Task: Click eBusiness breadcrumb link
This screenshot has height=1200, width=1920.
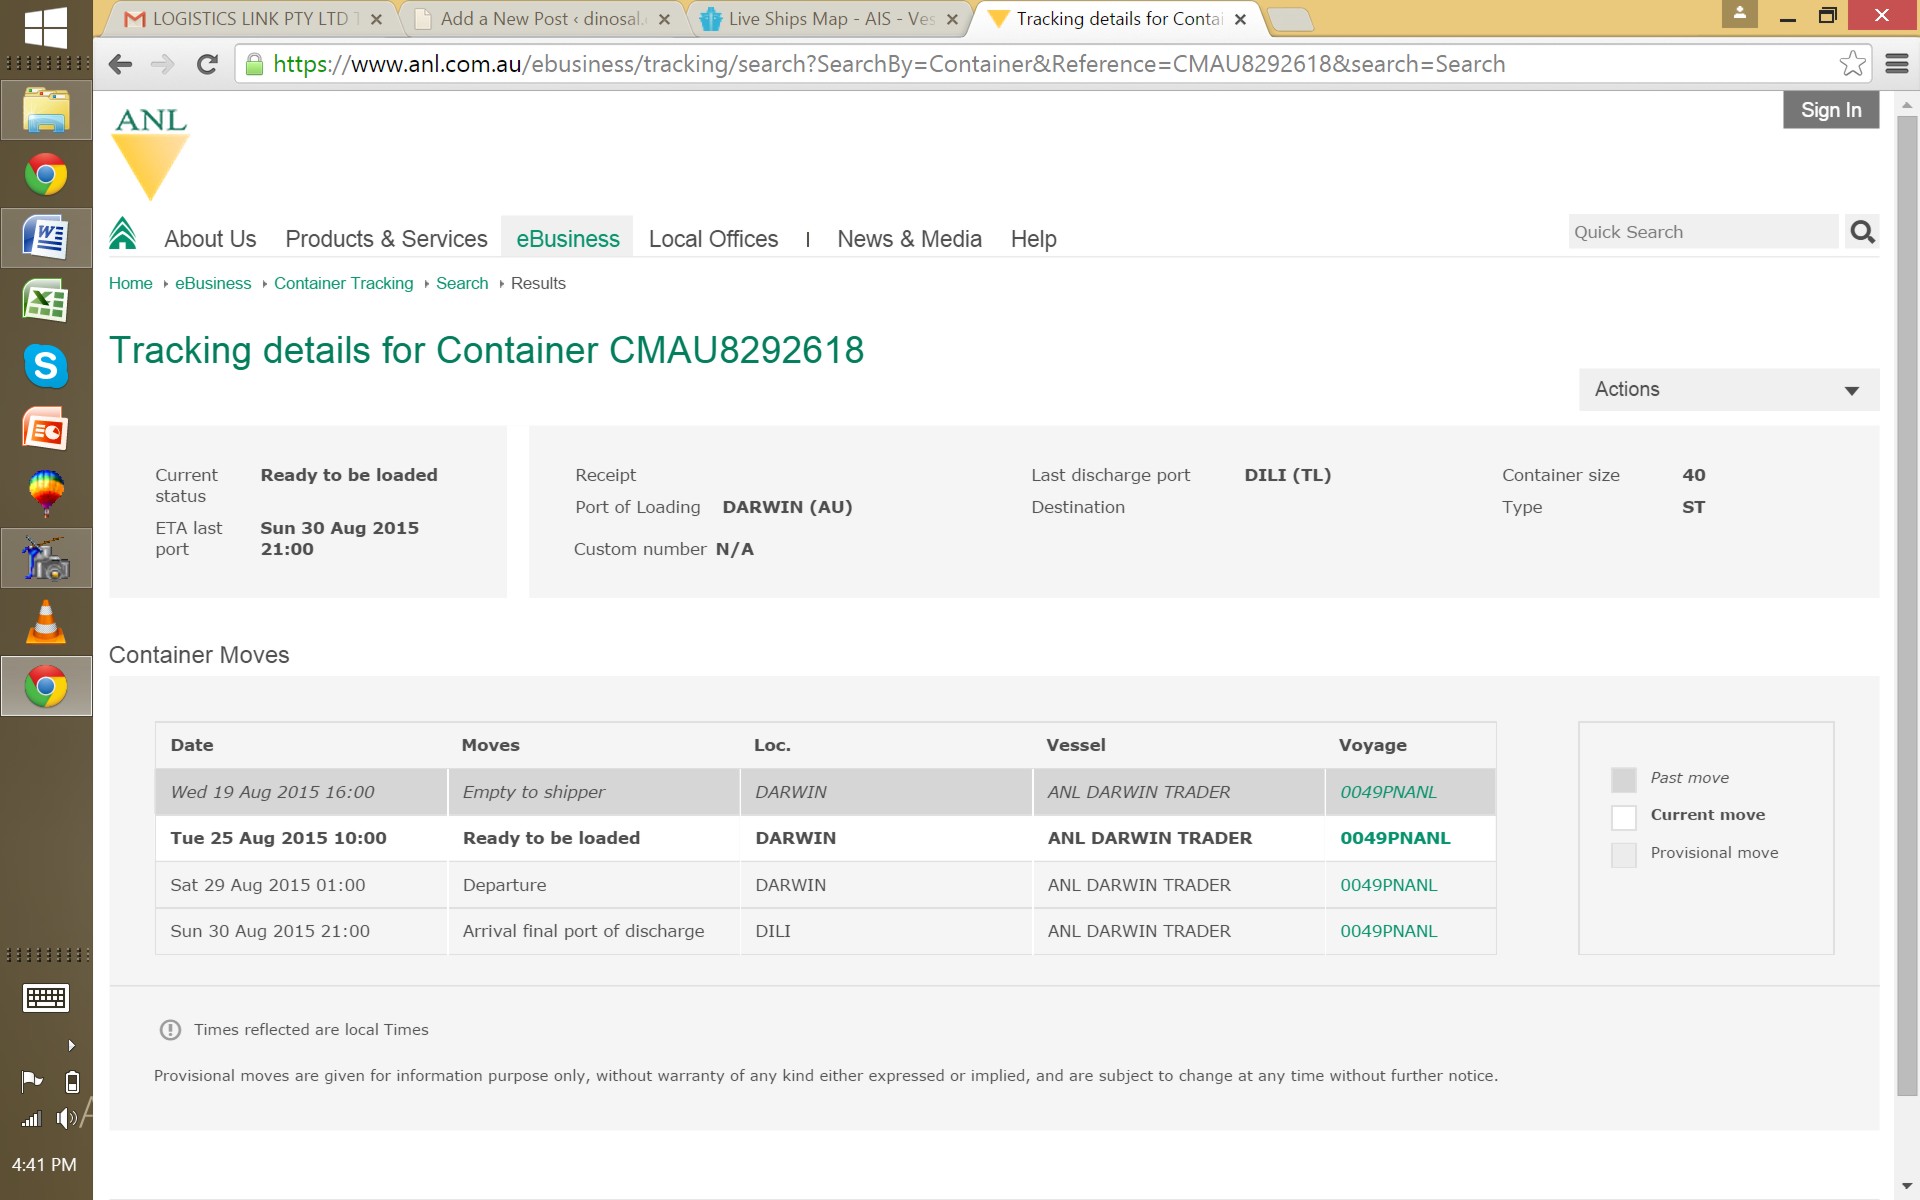Action: pyautogui.click(x=213, y=284)
